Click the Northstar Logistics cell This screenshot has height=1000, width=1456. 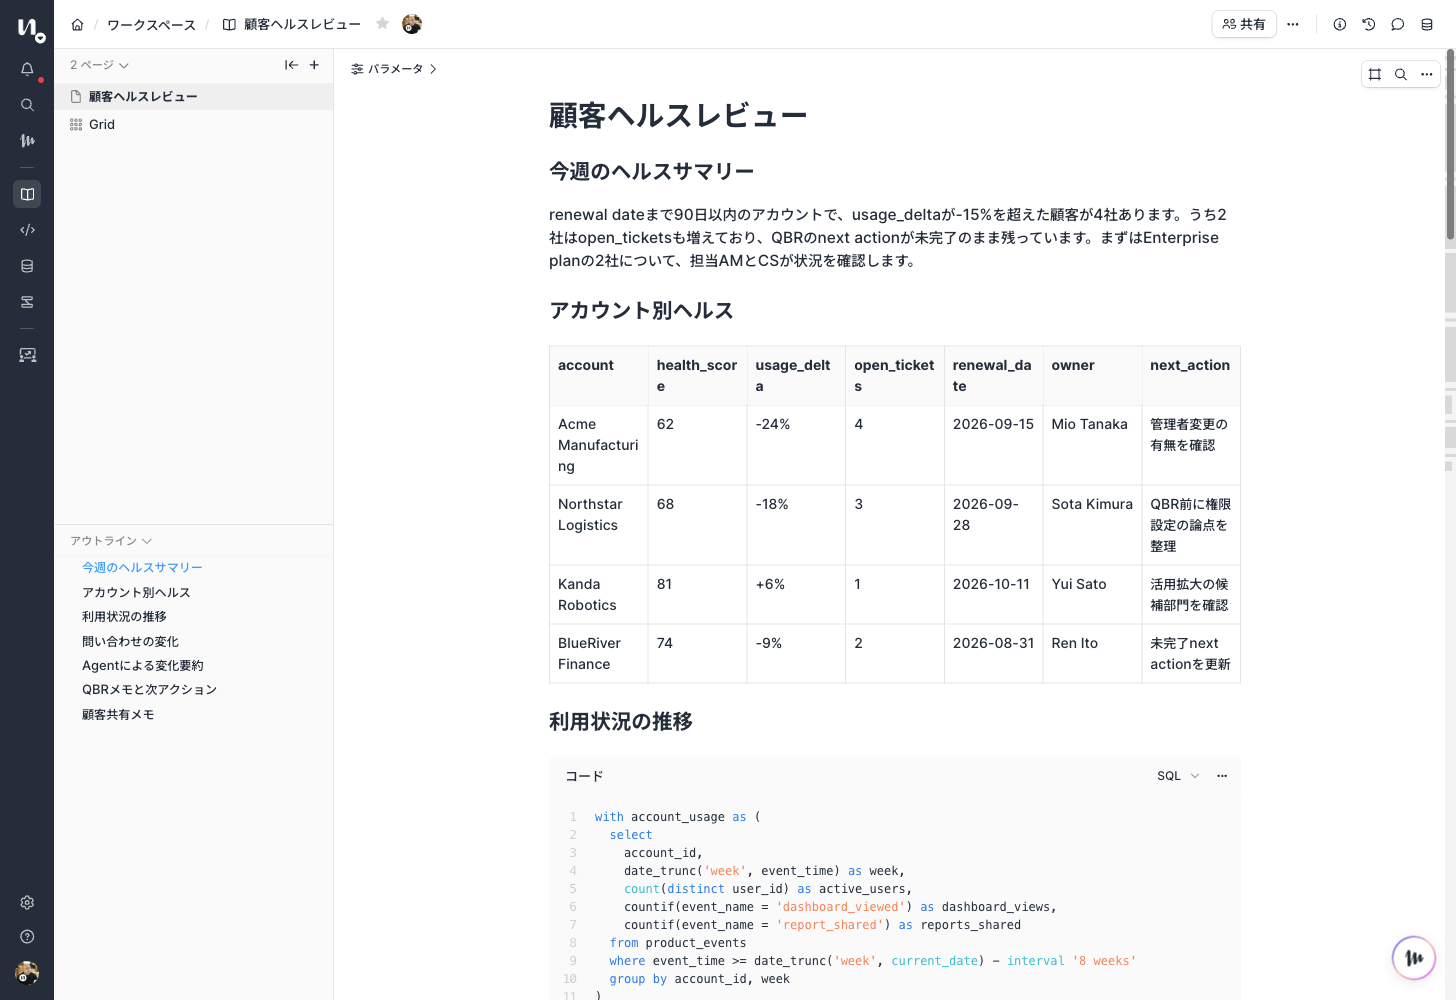(x=599, y=525)
